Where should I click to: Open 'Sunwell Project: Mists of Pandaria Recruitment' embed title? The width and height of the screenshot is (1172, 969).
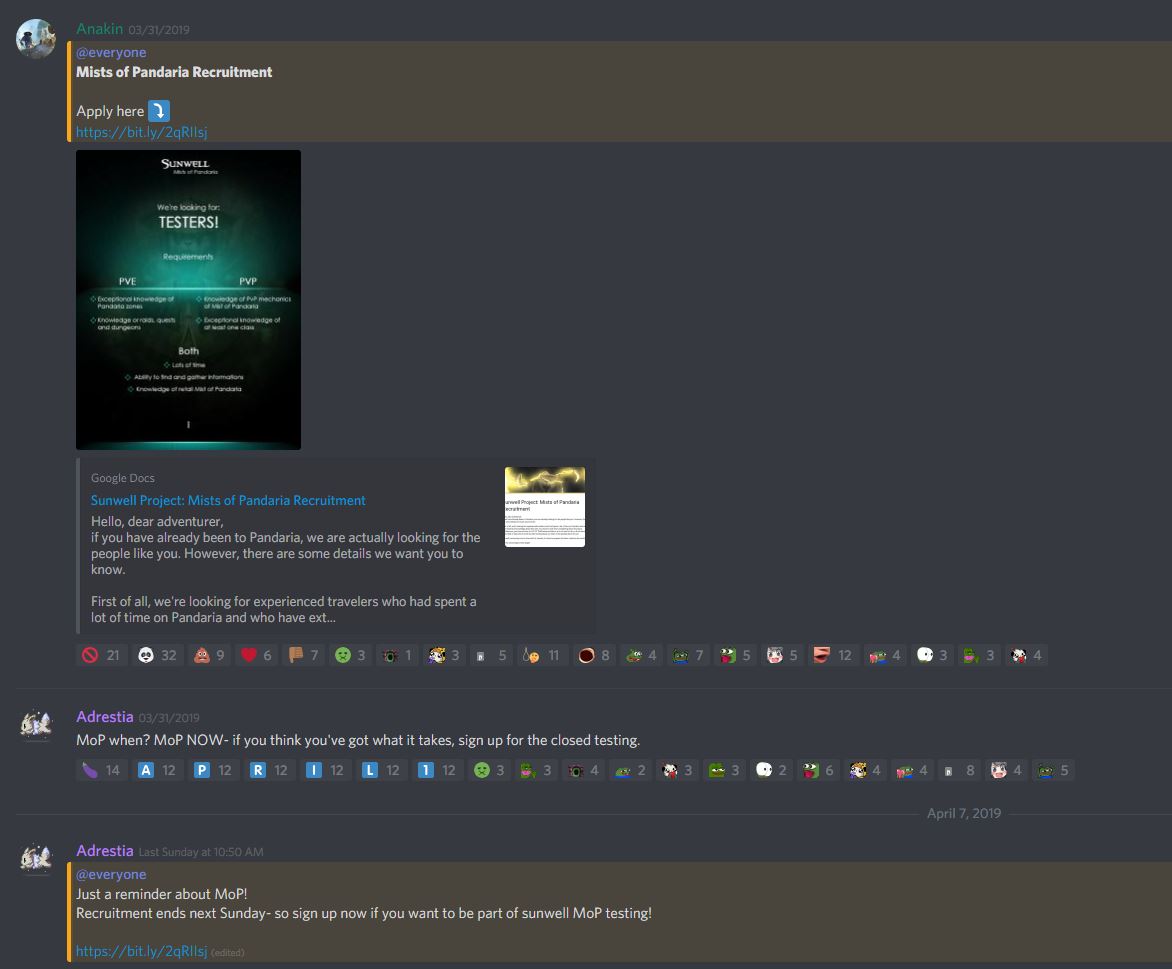[228, 500]
